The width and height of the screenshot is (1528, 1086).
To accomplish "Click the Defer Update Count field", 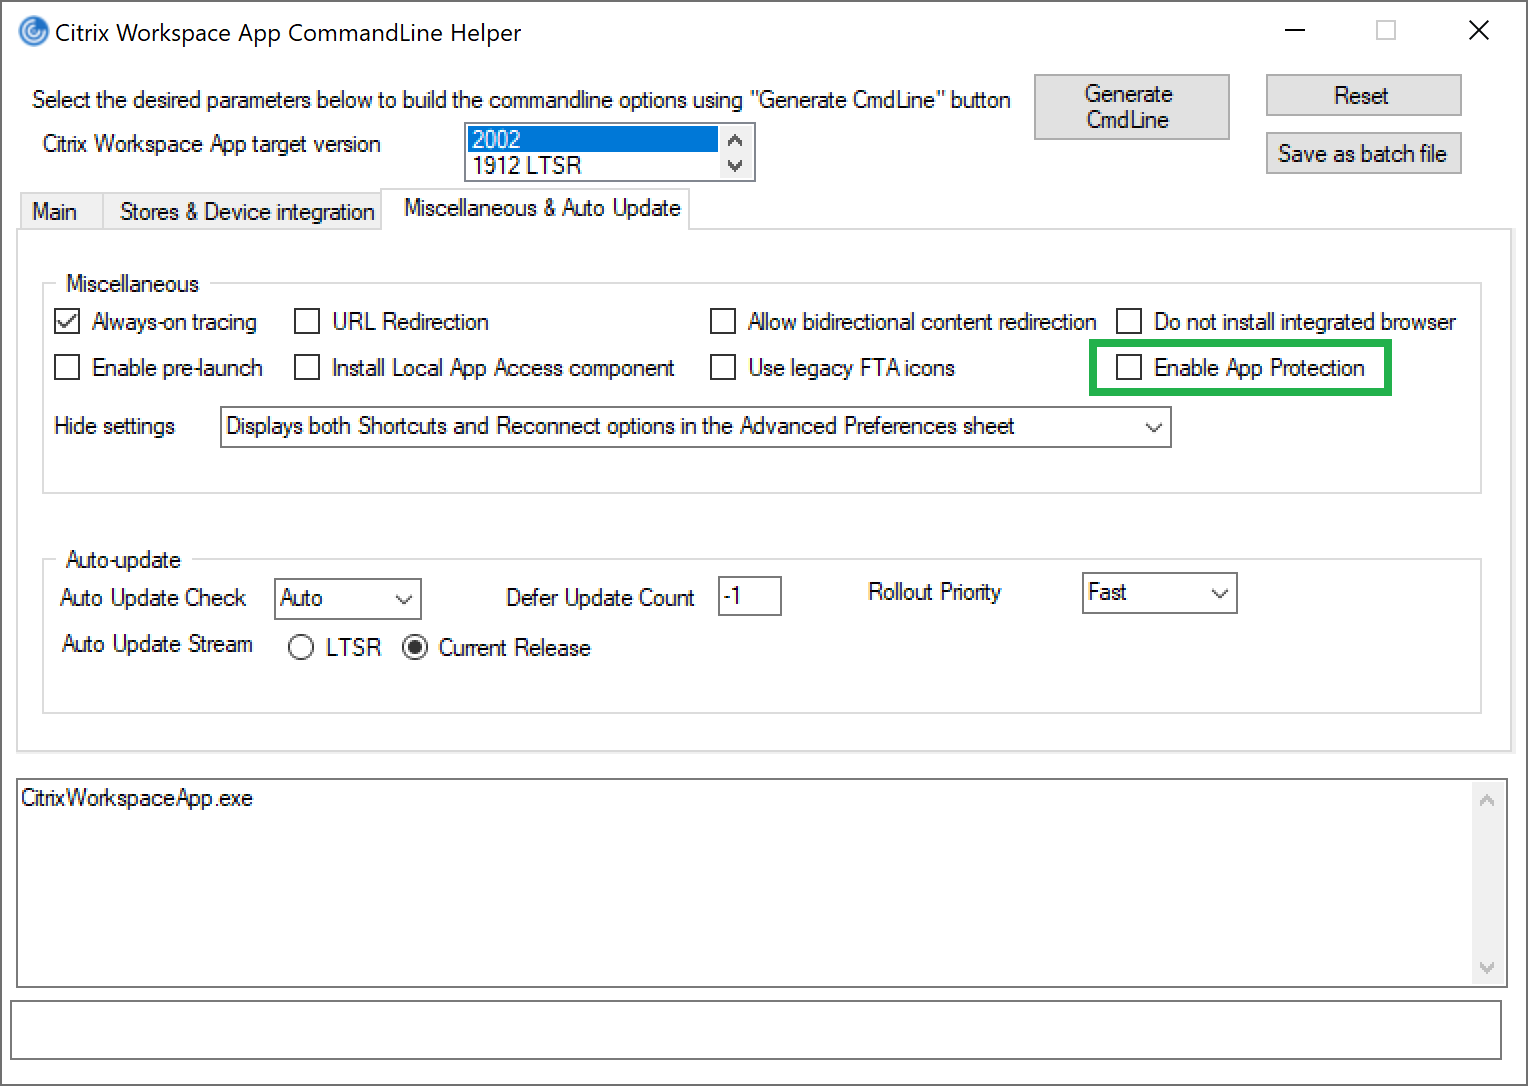I will pos(749,597).
